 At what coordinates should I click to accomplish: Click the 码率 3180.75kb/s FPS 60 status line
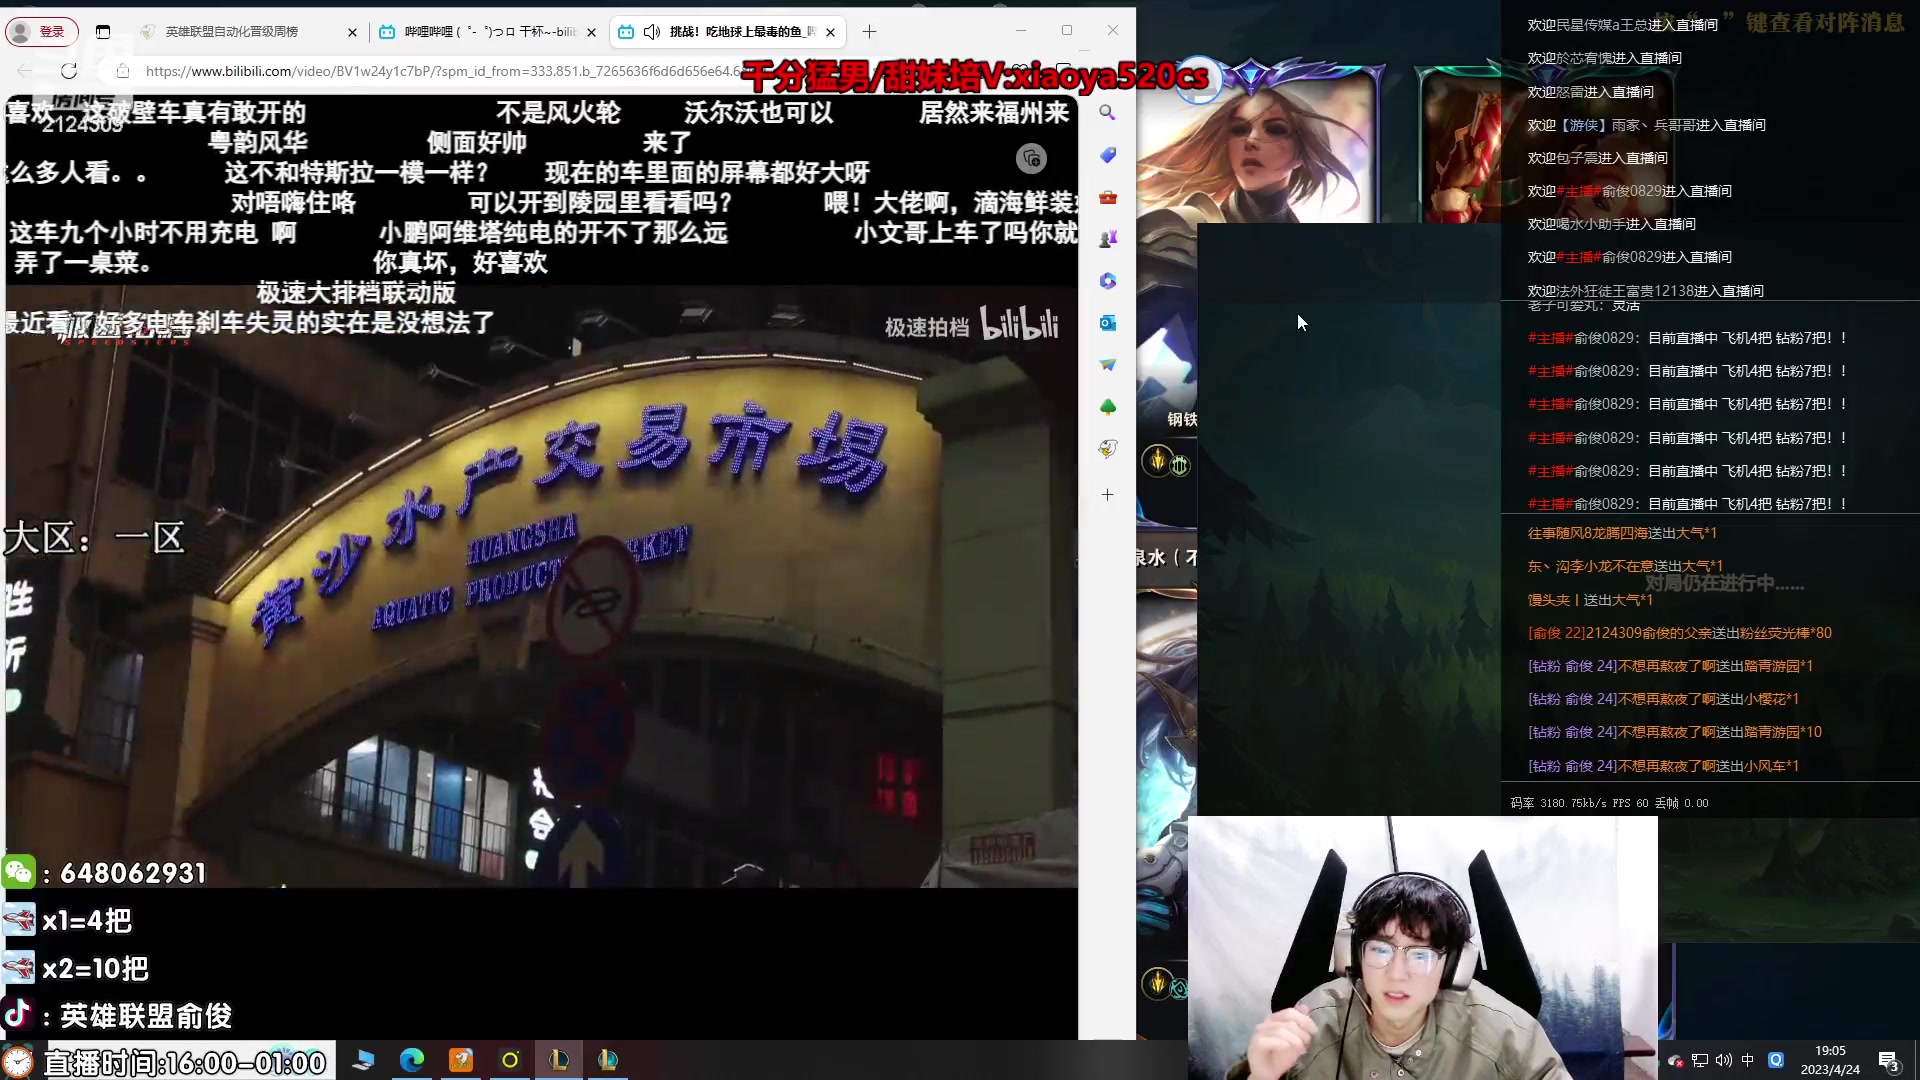(1609, 803)
